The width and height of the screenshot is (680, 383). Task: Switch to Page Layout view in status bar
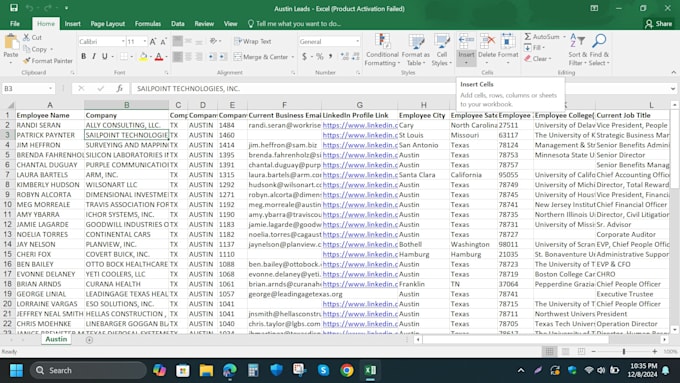566,351
